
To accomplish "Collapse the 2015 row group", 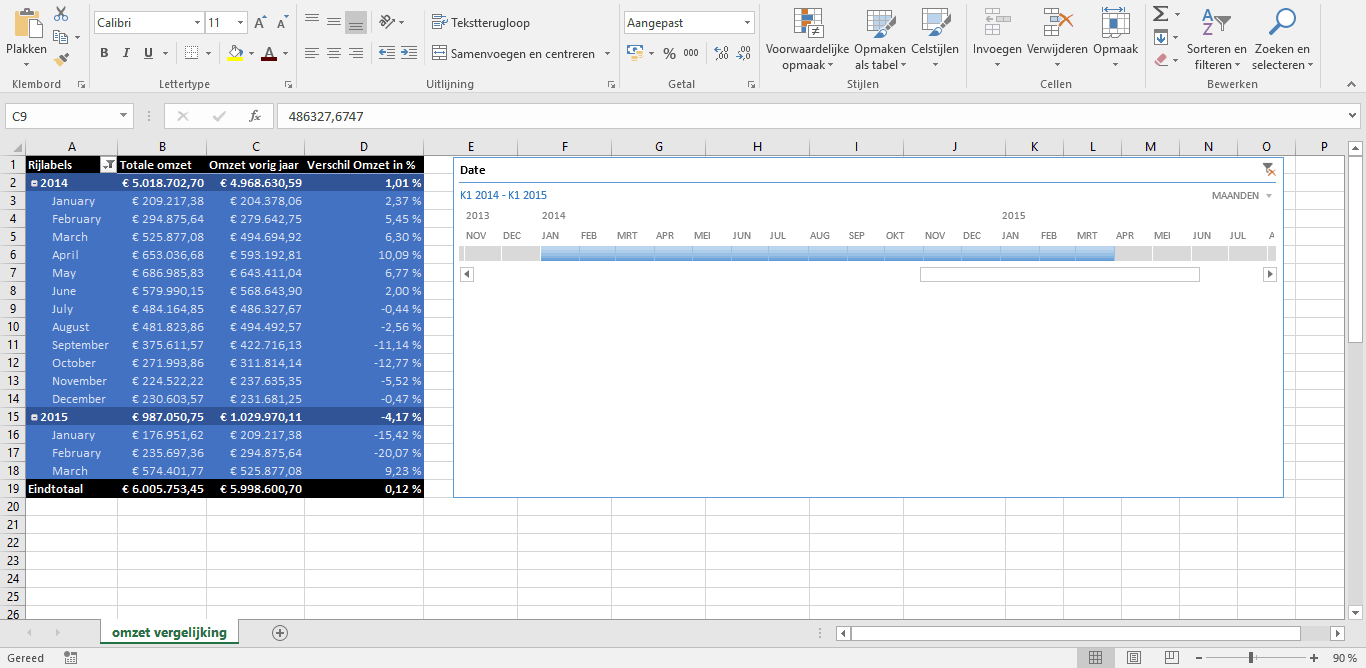I will (34, 417).
